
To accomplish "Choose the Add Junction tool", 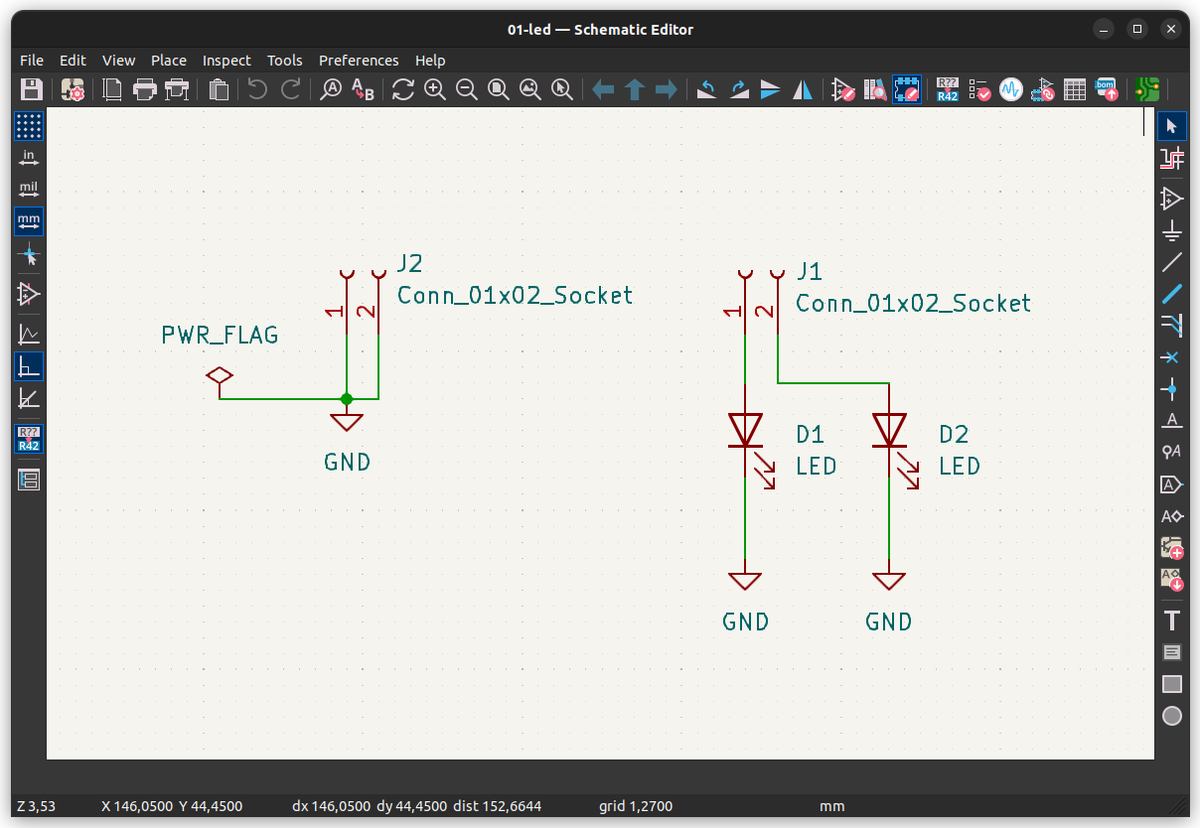I will point(1172,389).
